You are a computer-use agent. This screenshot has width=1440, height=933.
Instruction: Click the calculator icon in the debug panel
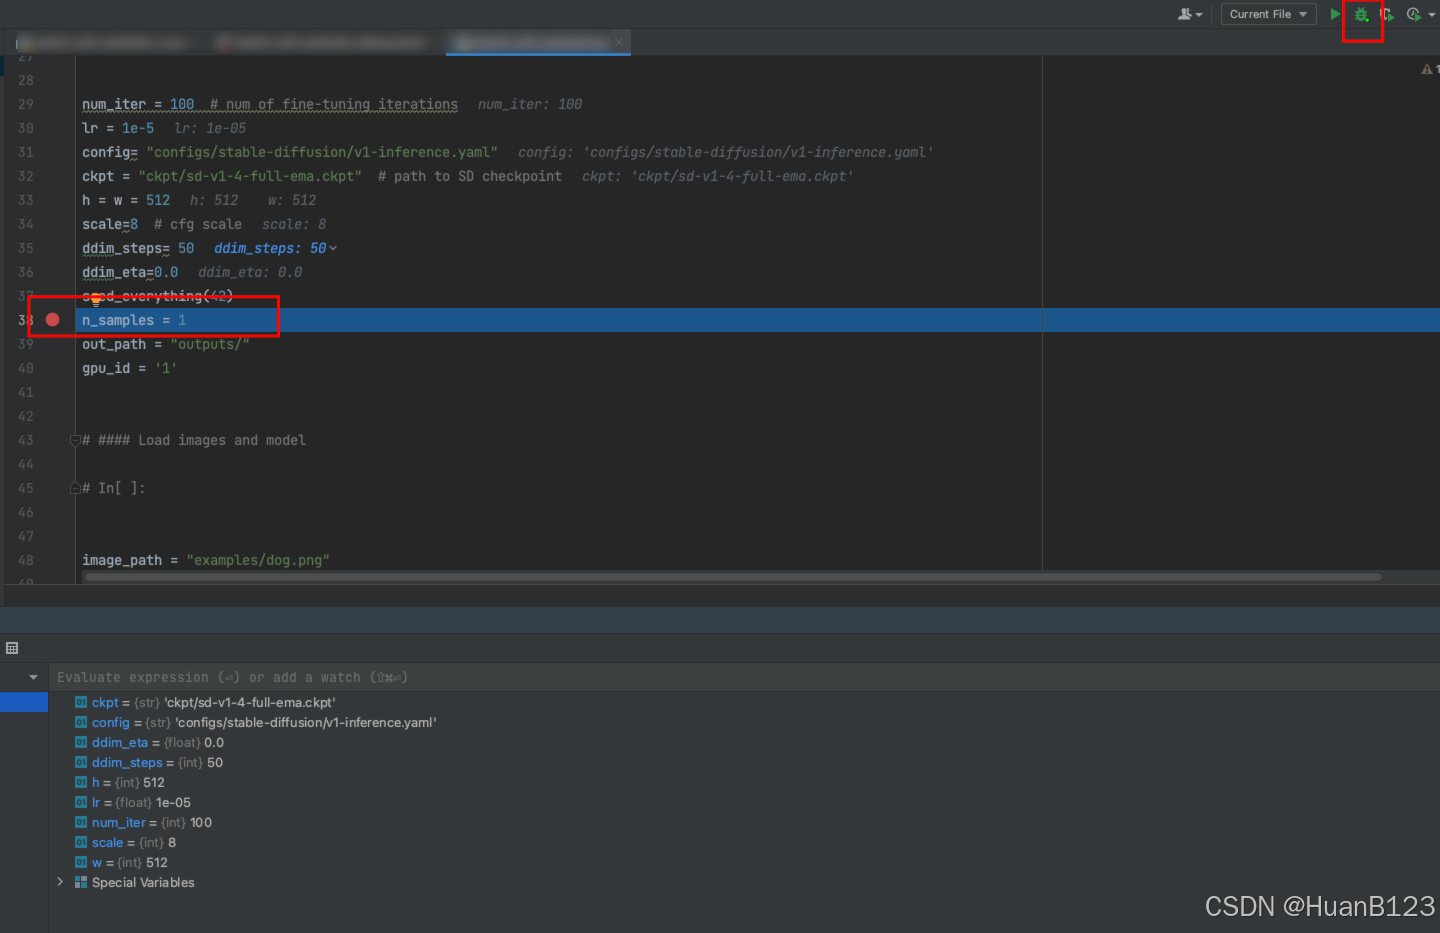pos(12,647)
